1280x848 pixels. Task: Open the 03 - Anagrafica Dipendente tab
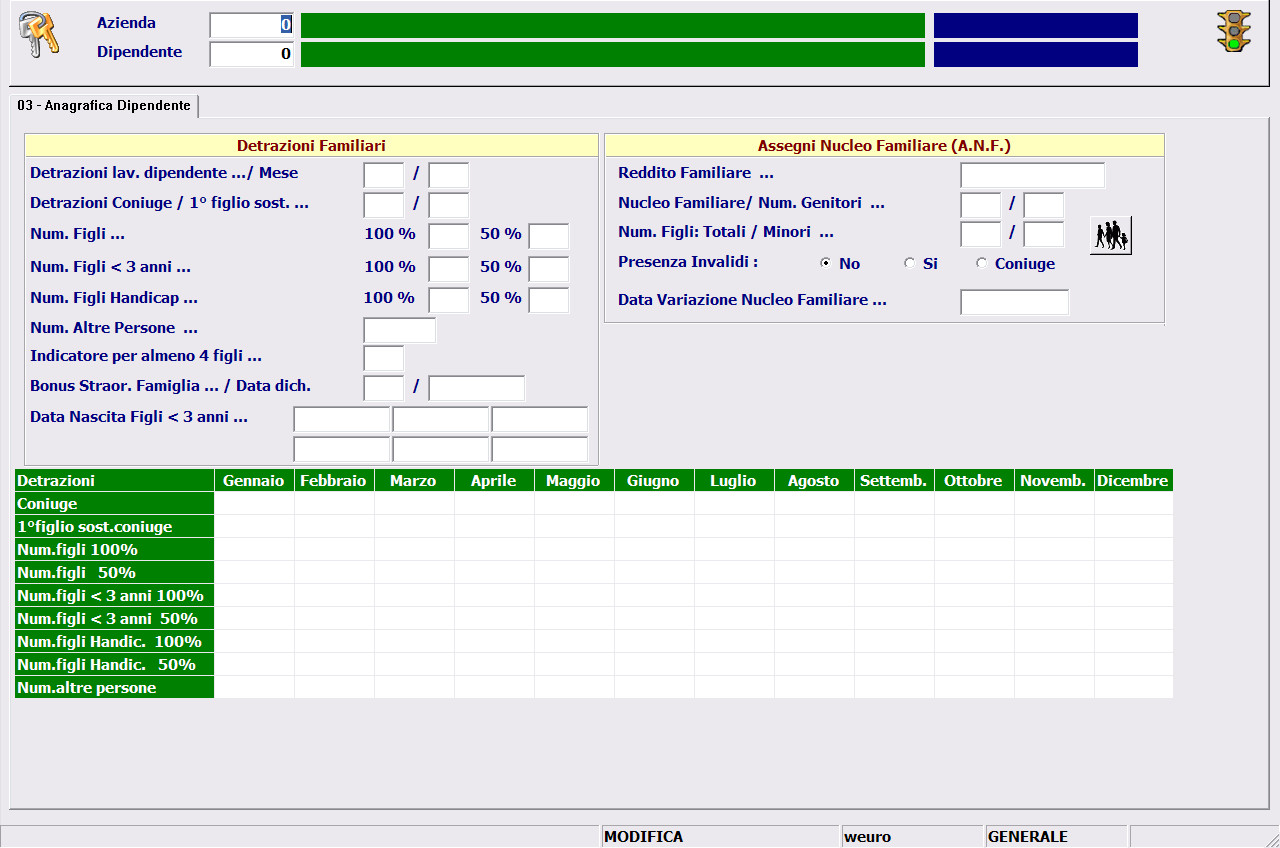coord(104,105)
